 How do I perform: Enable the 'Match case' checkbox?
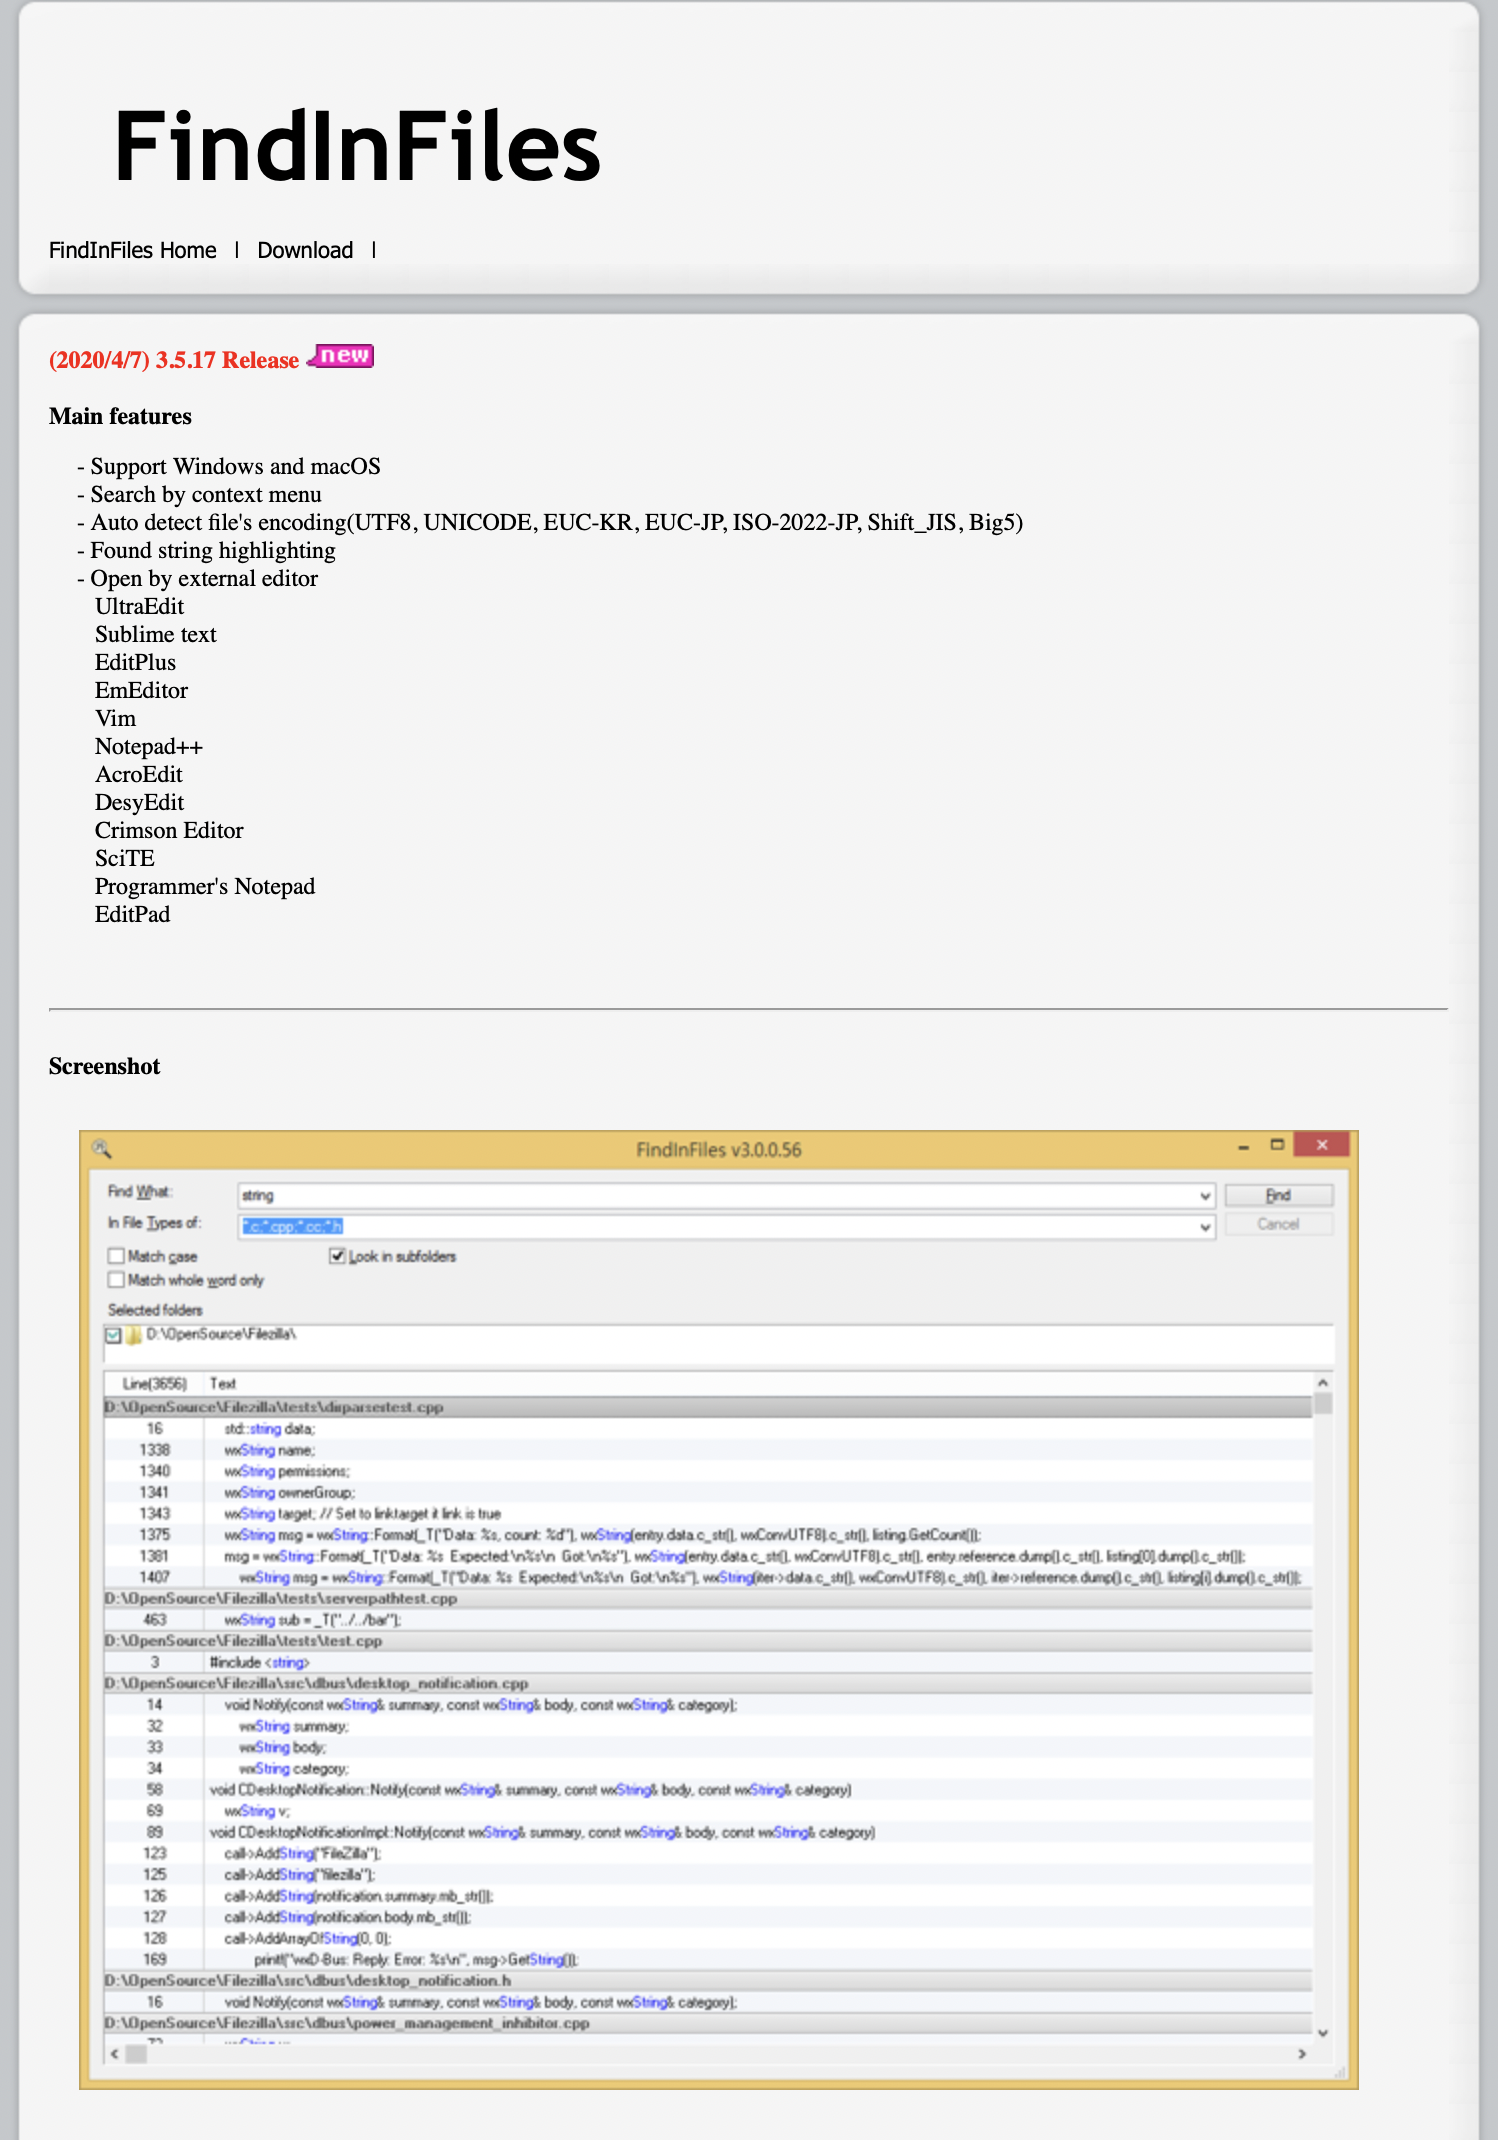click(x=116, y=1256)
